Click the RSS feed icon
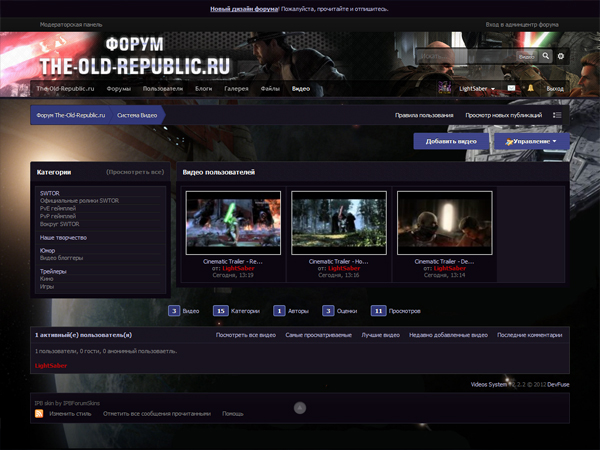 pos(39,413)
